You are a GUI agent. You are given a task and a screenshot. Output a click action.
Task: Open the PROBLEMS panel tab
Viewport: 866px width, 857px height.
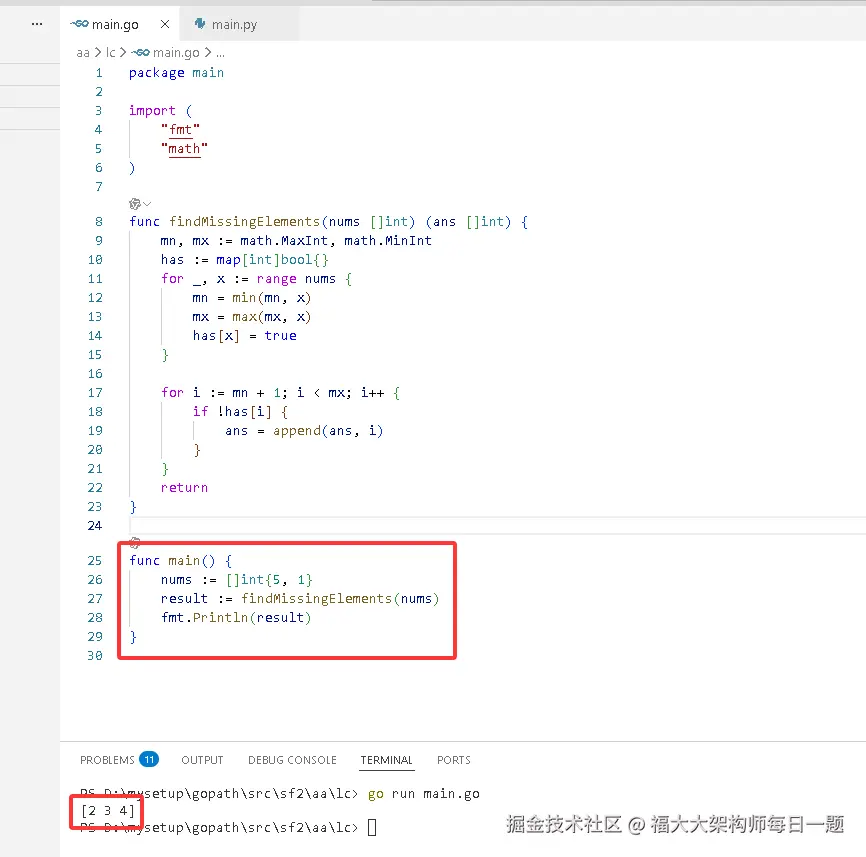[107, 760]
